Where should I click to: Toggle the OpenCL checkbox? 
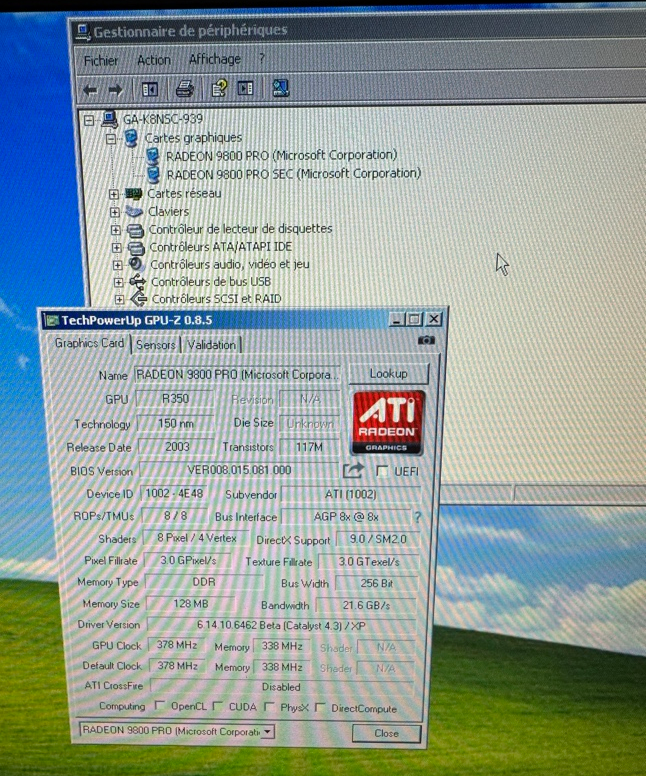tap(159, 705)
